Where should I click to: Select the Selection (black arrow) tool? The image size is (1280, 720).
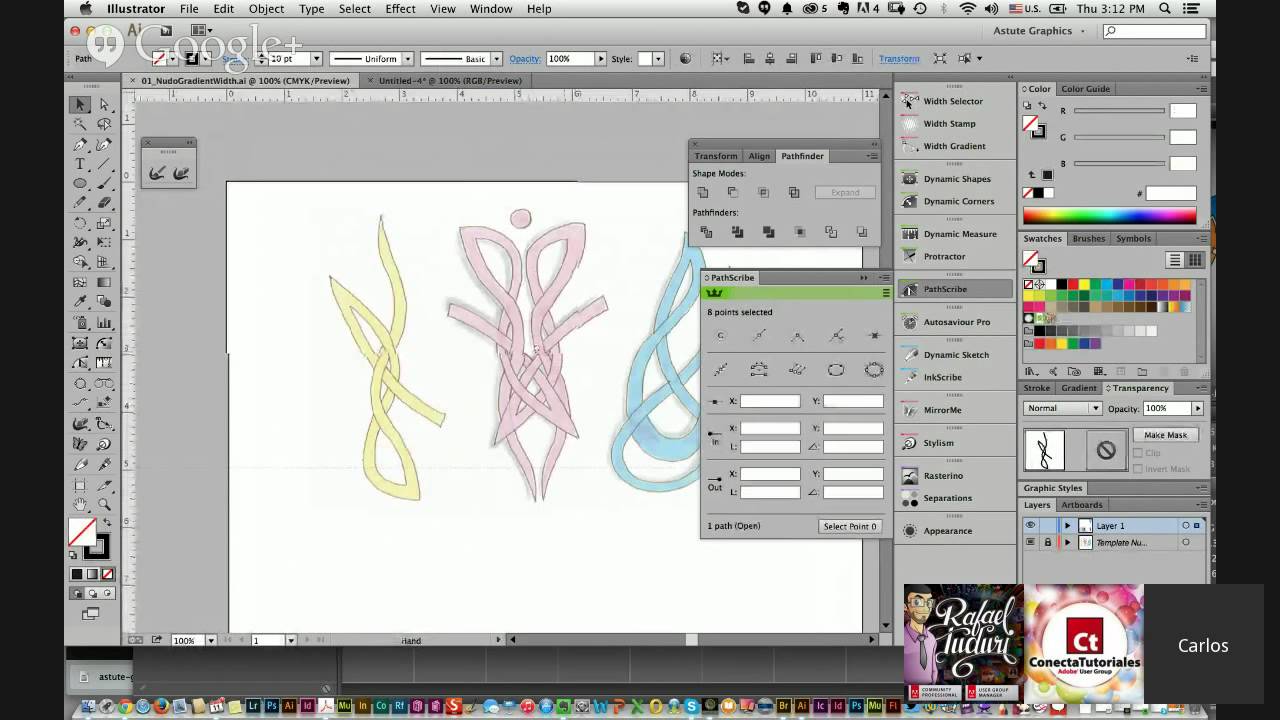click(80, 105)
